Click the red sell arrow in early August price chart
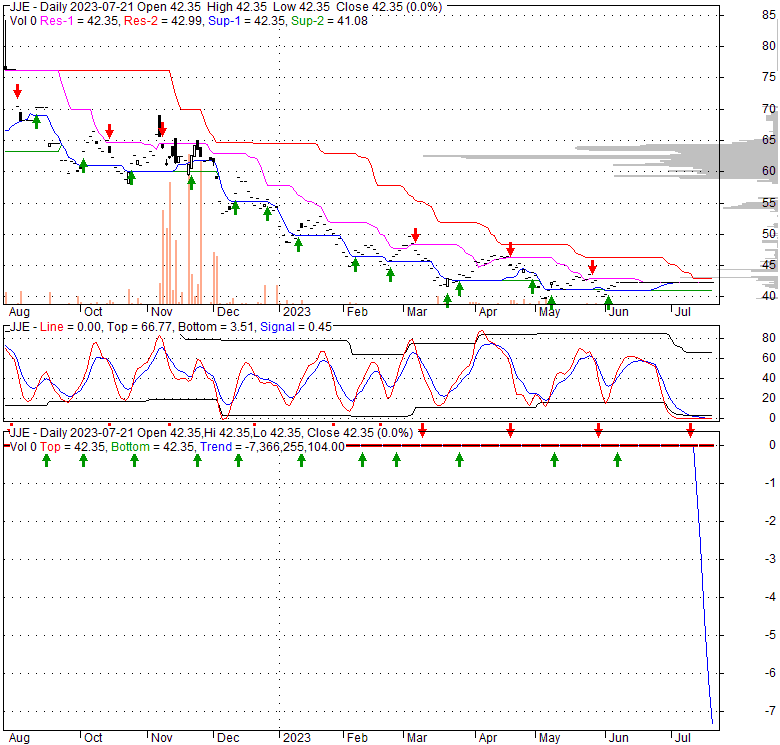 point(18,91)
